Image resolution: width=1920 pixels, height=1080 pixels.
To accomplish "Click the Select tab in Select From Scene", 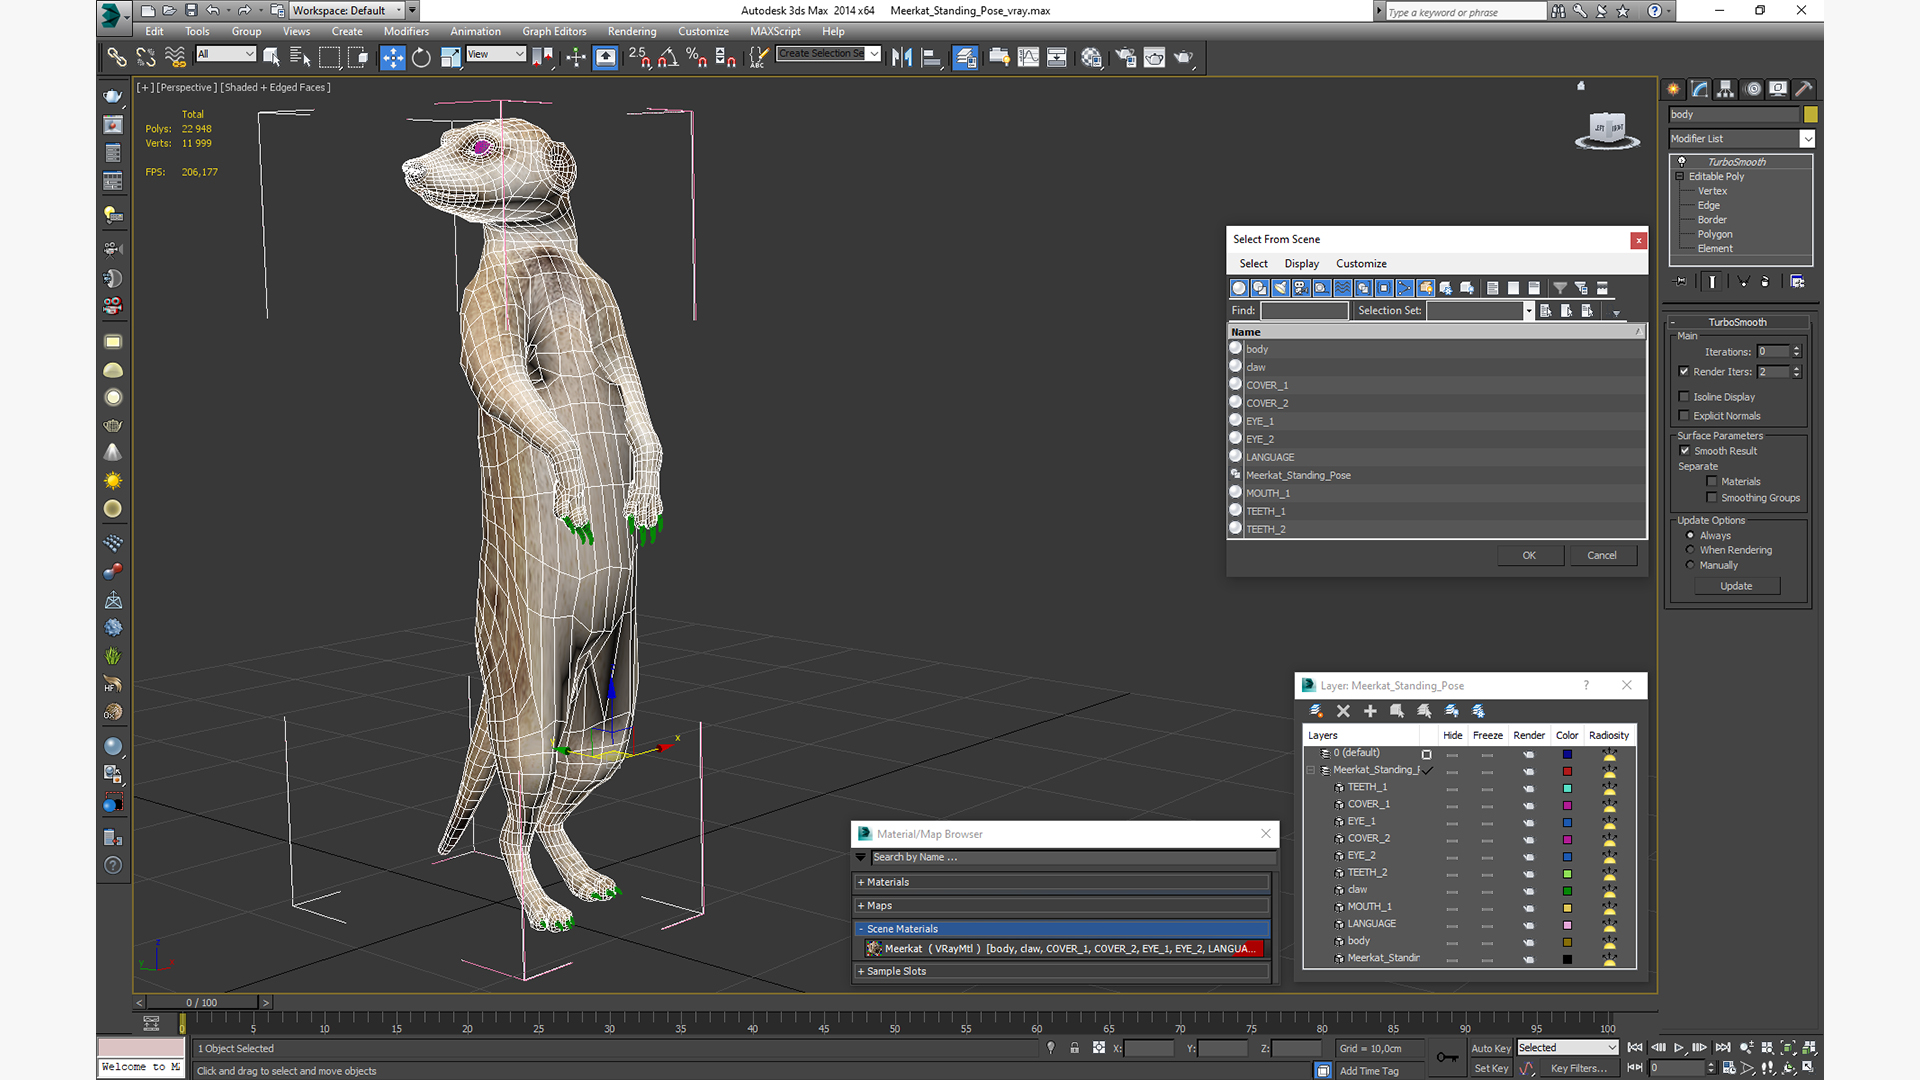I will point(1251,262).
